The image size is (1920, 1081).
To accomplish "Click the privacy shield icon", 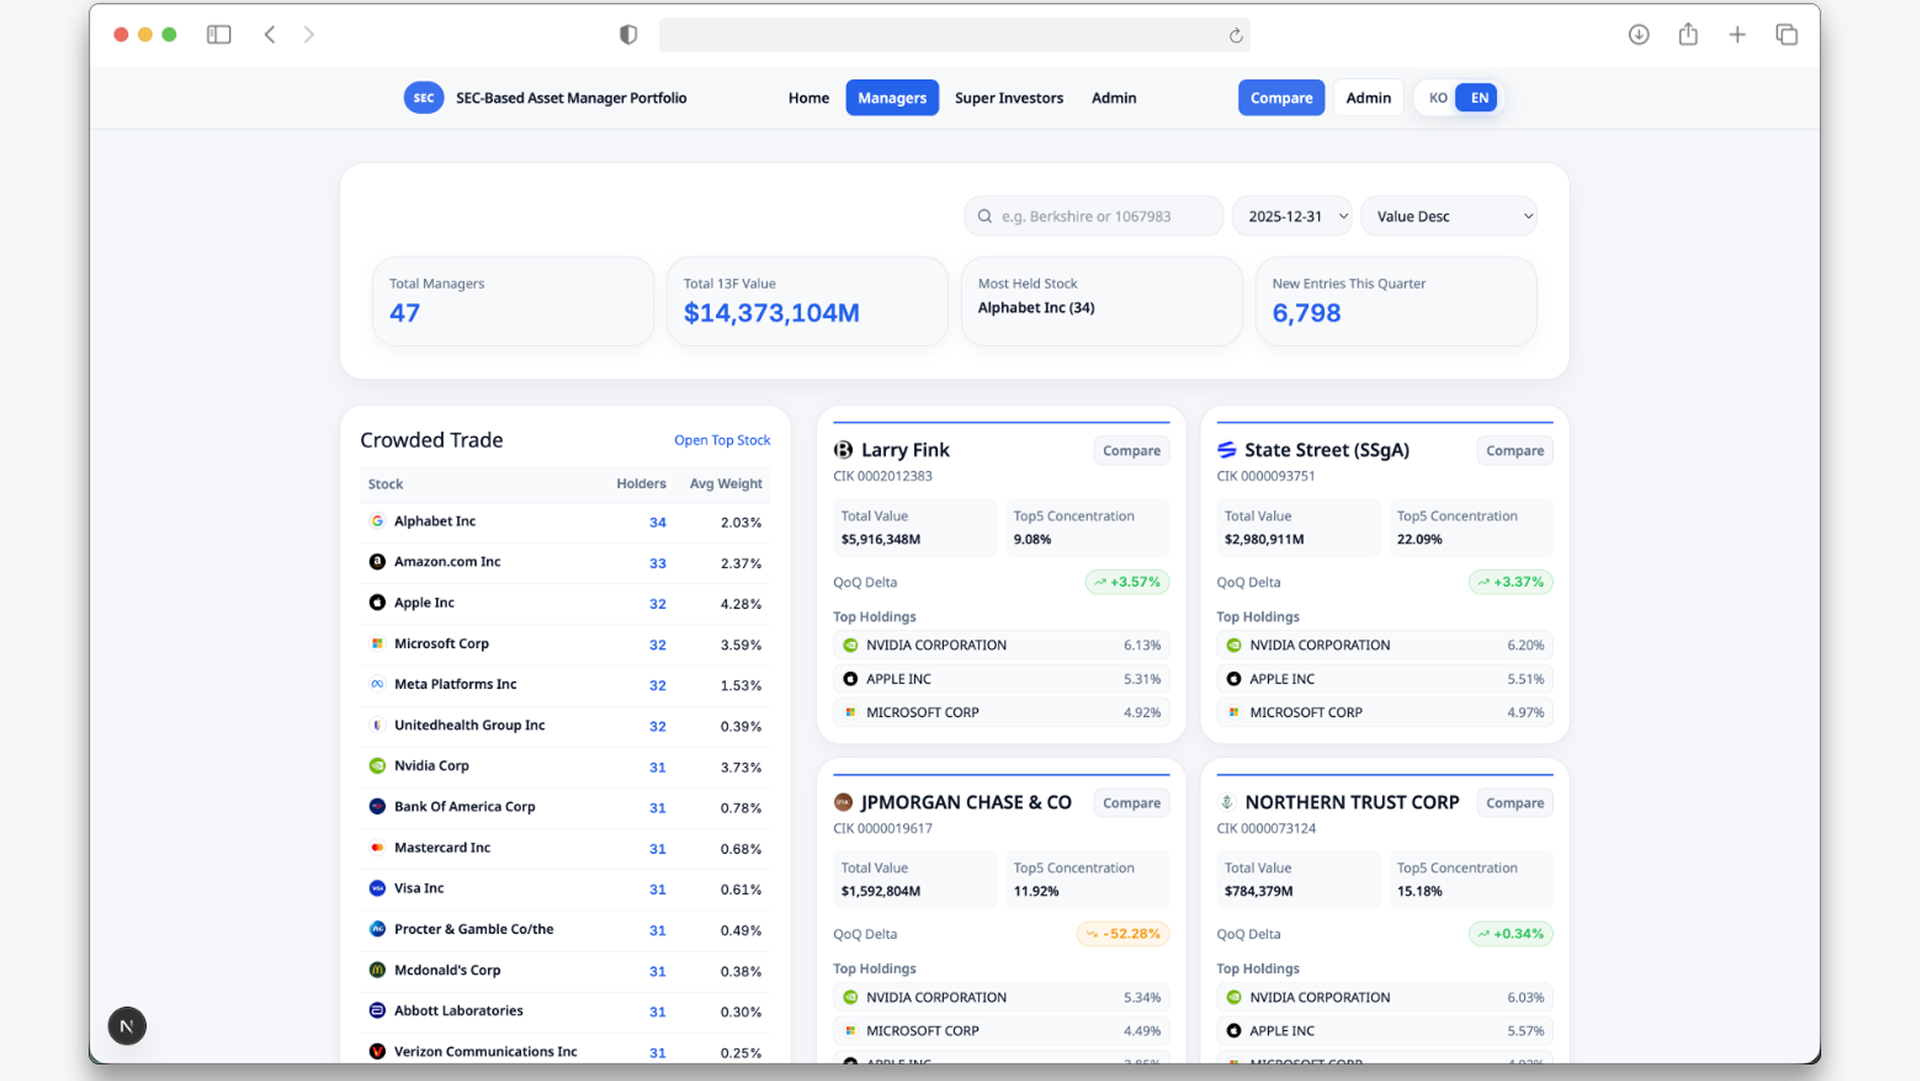I will (628, 35).
